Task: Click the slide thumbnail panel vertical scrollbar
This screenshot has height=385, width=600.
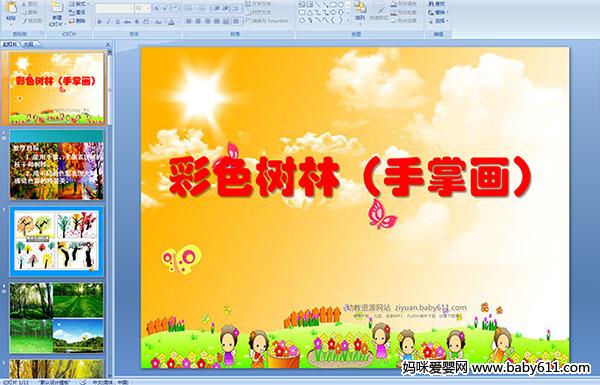Action: [x=109, y=213]
